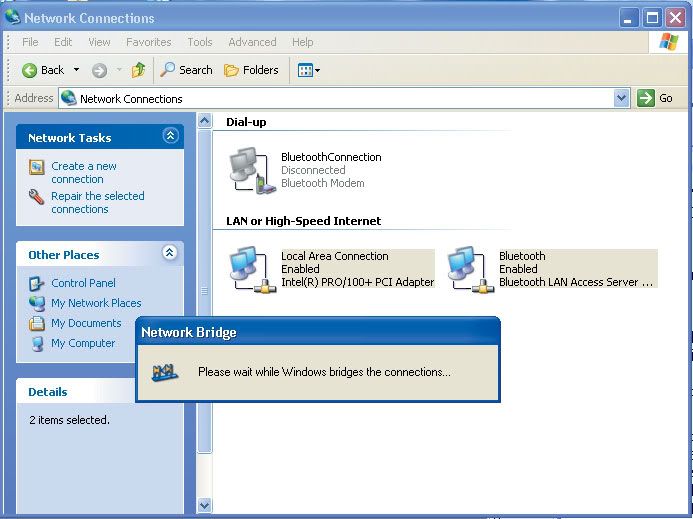Click the Forward arrow icon in toolbar
Screen dimensions: 693x519
[99, 70]
